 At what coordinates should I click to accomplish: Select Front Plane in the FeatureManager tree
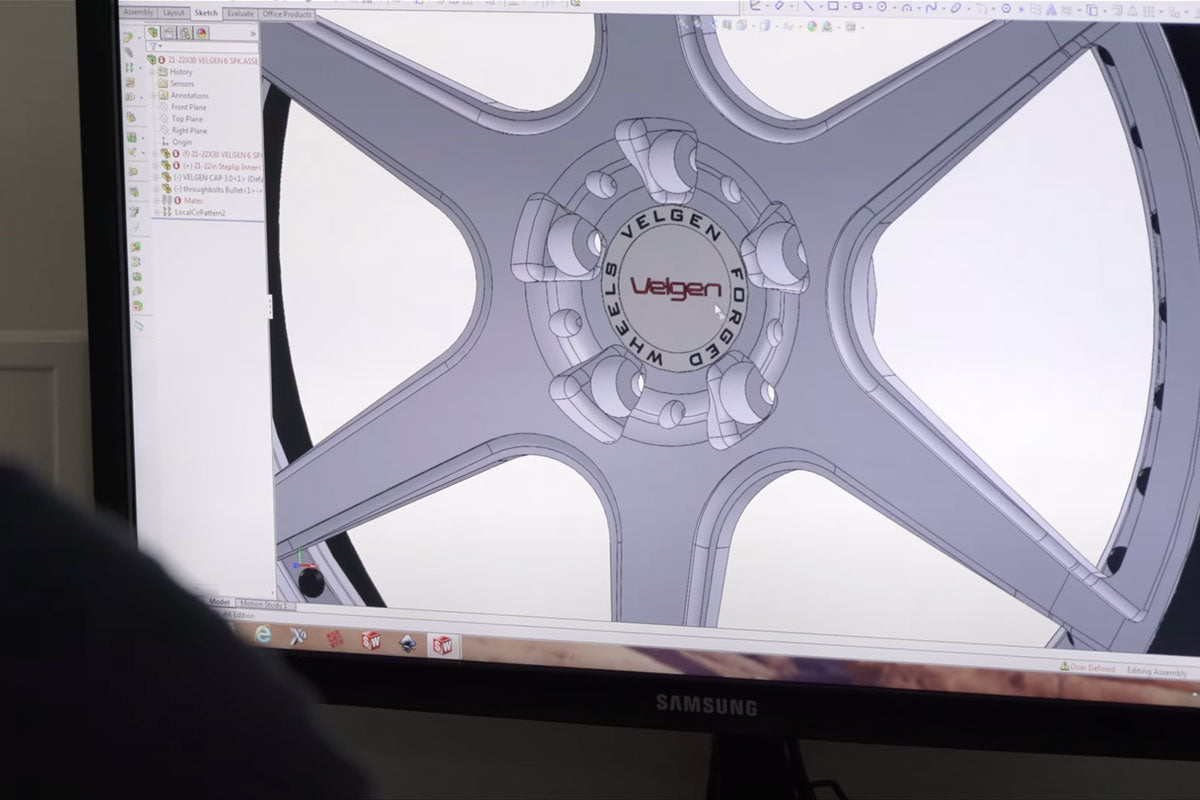(x=188, y=107)
